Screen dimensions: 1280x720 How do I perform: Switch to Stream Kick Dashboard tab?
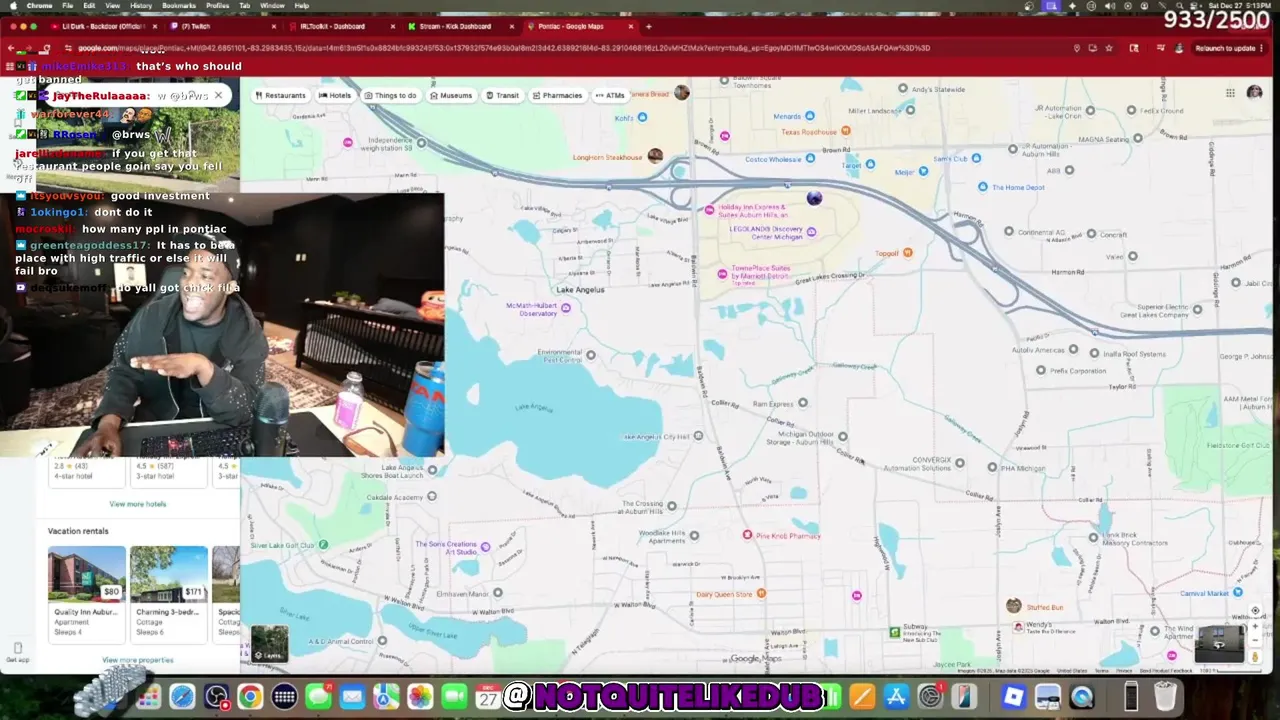(460, 26)
